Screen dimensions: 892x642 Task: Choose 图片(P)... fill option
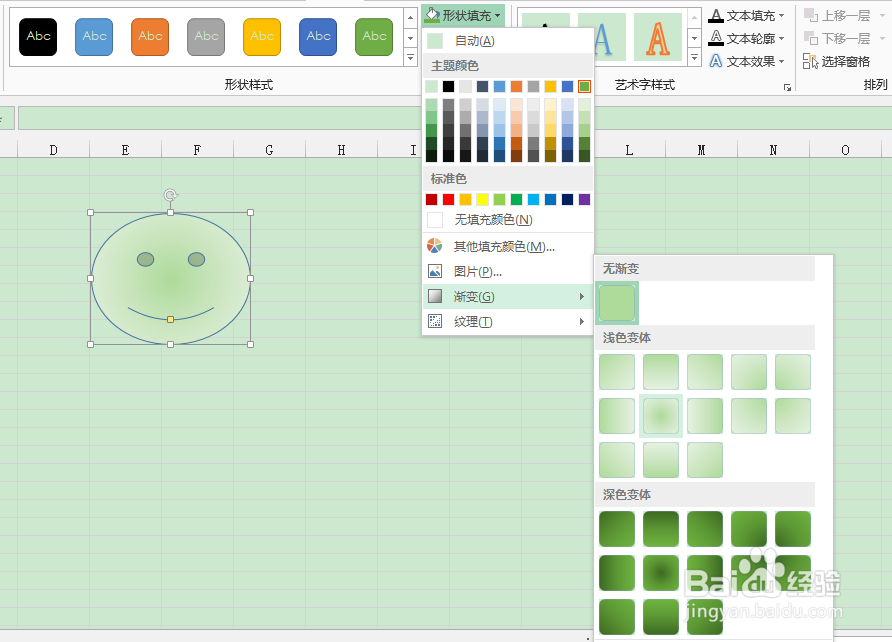click(x=507, y=271)
